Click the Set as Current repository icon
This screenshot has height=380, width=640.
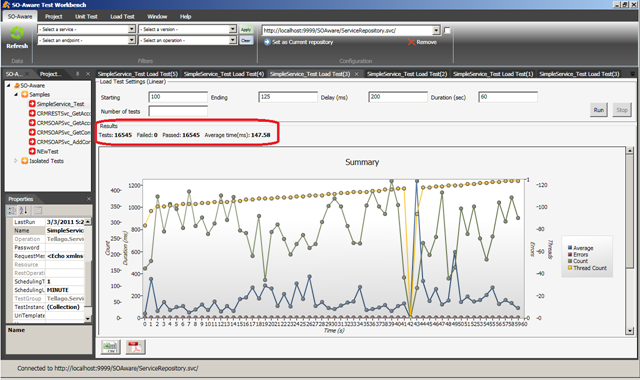267,42
